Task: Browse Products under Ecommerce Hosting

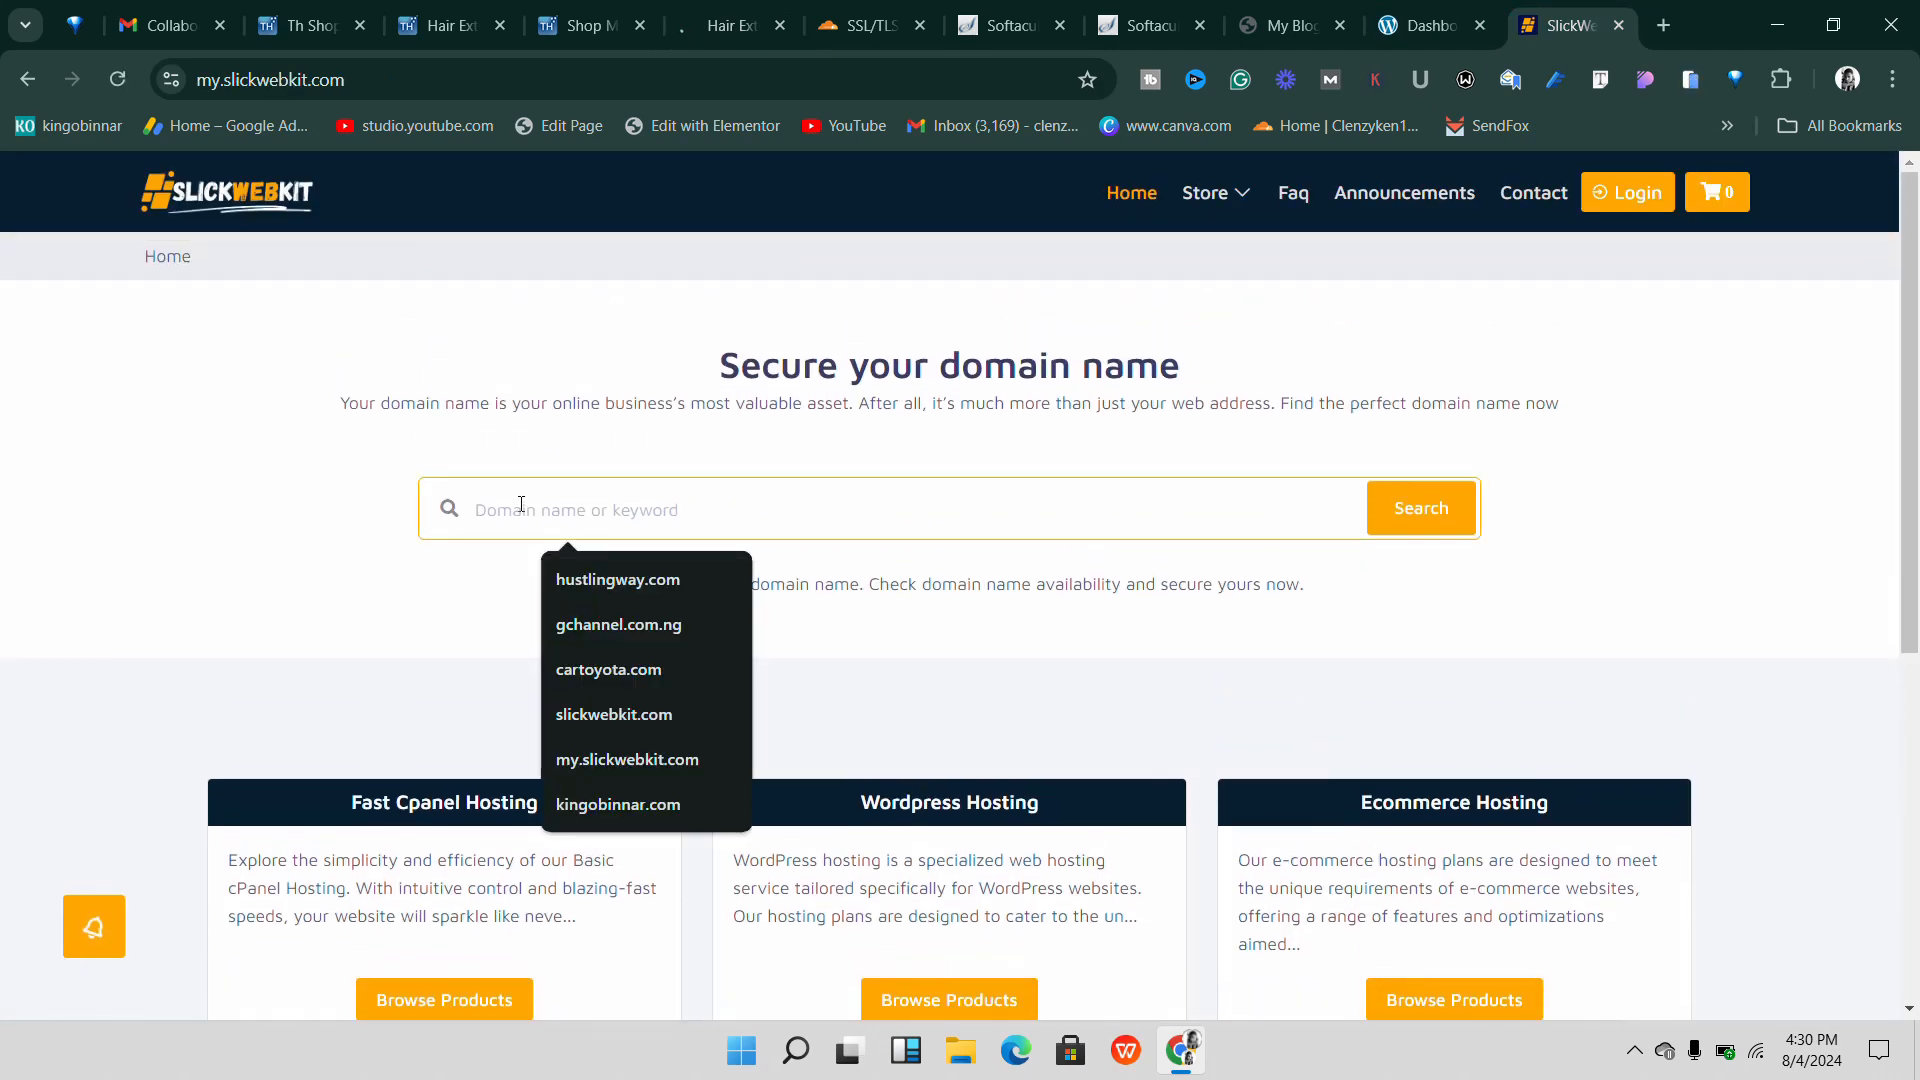Action: (1454, 1000)
